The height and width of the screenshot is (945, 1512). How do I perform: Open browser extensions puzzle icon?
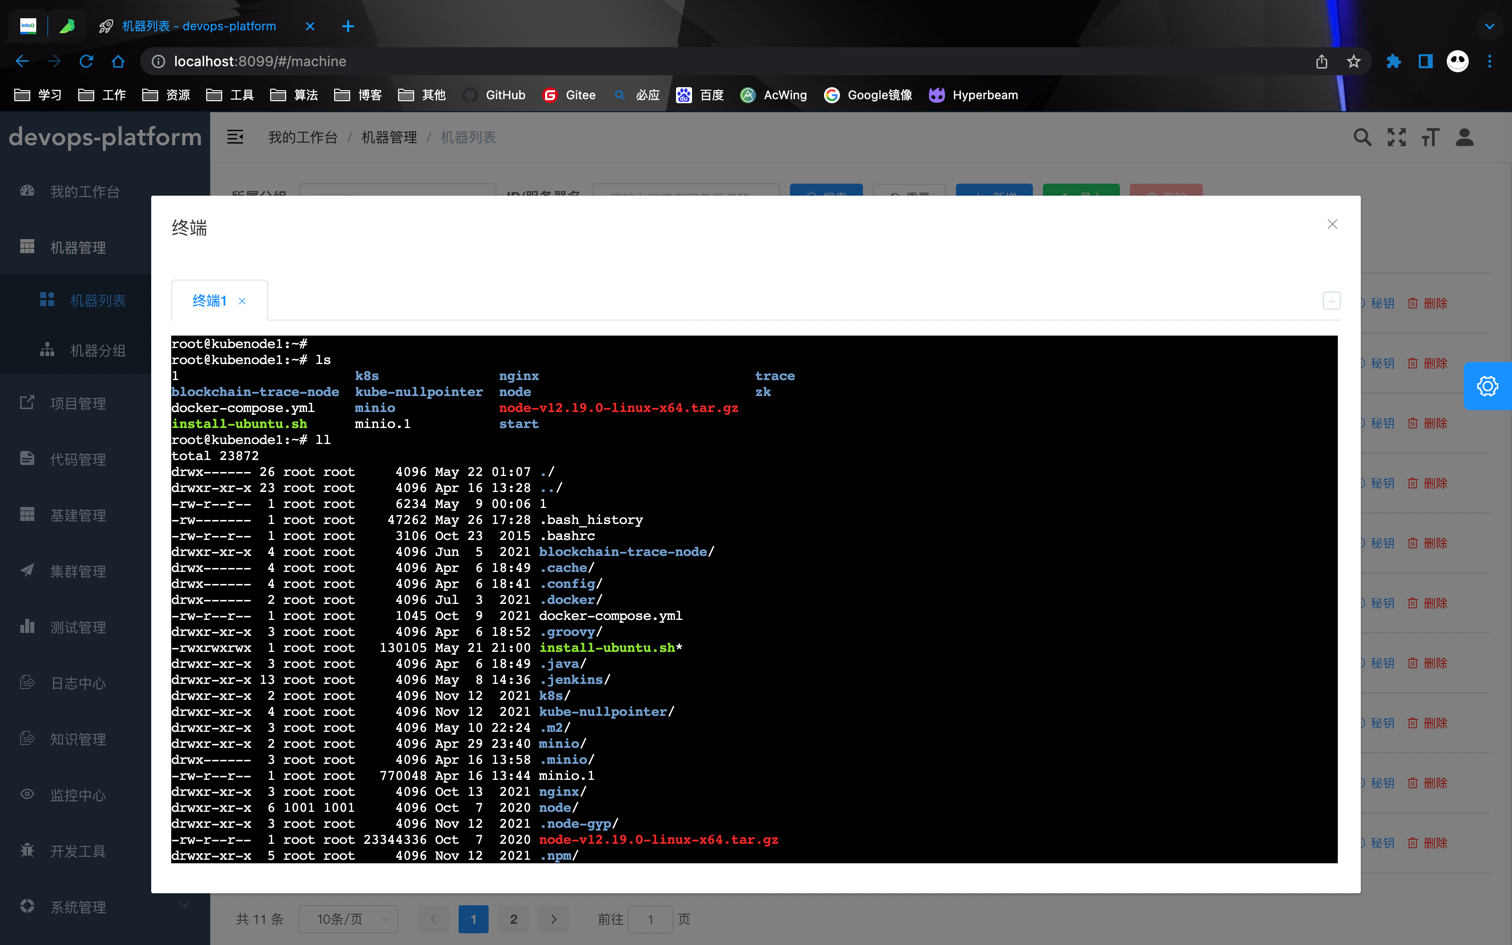1393,61
